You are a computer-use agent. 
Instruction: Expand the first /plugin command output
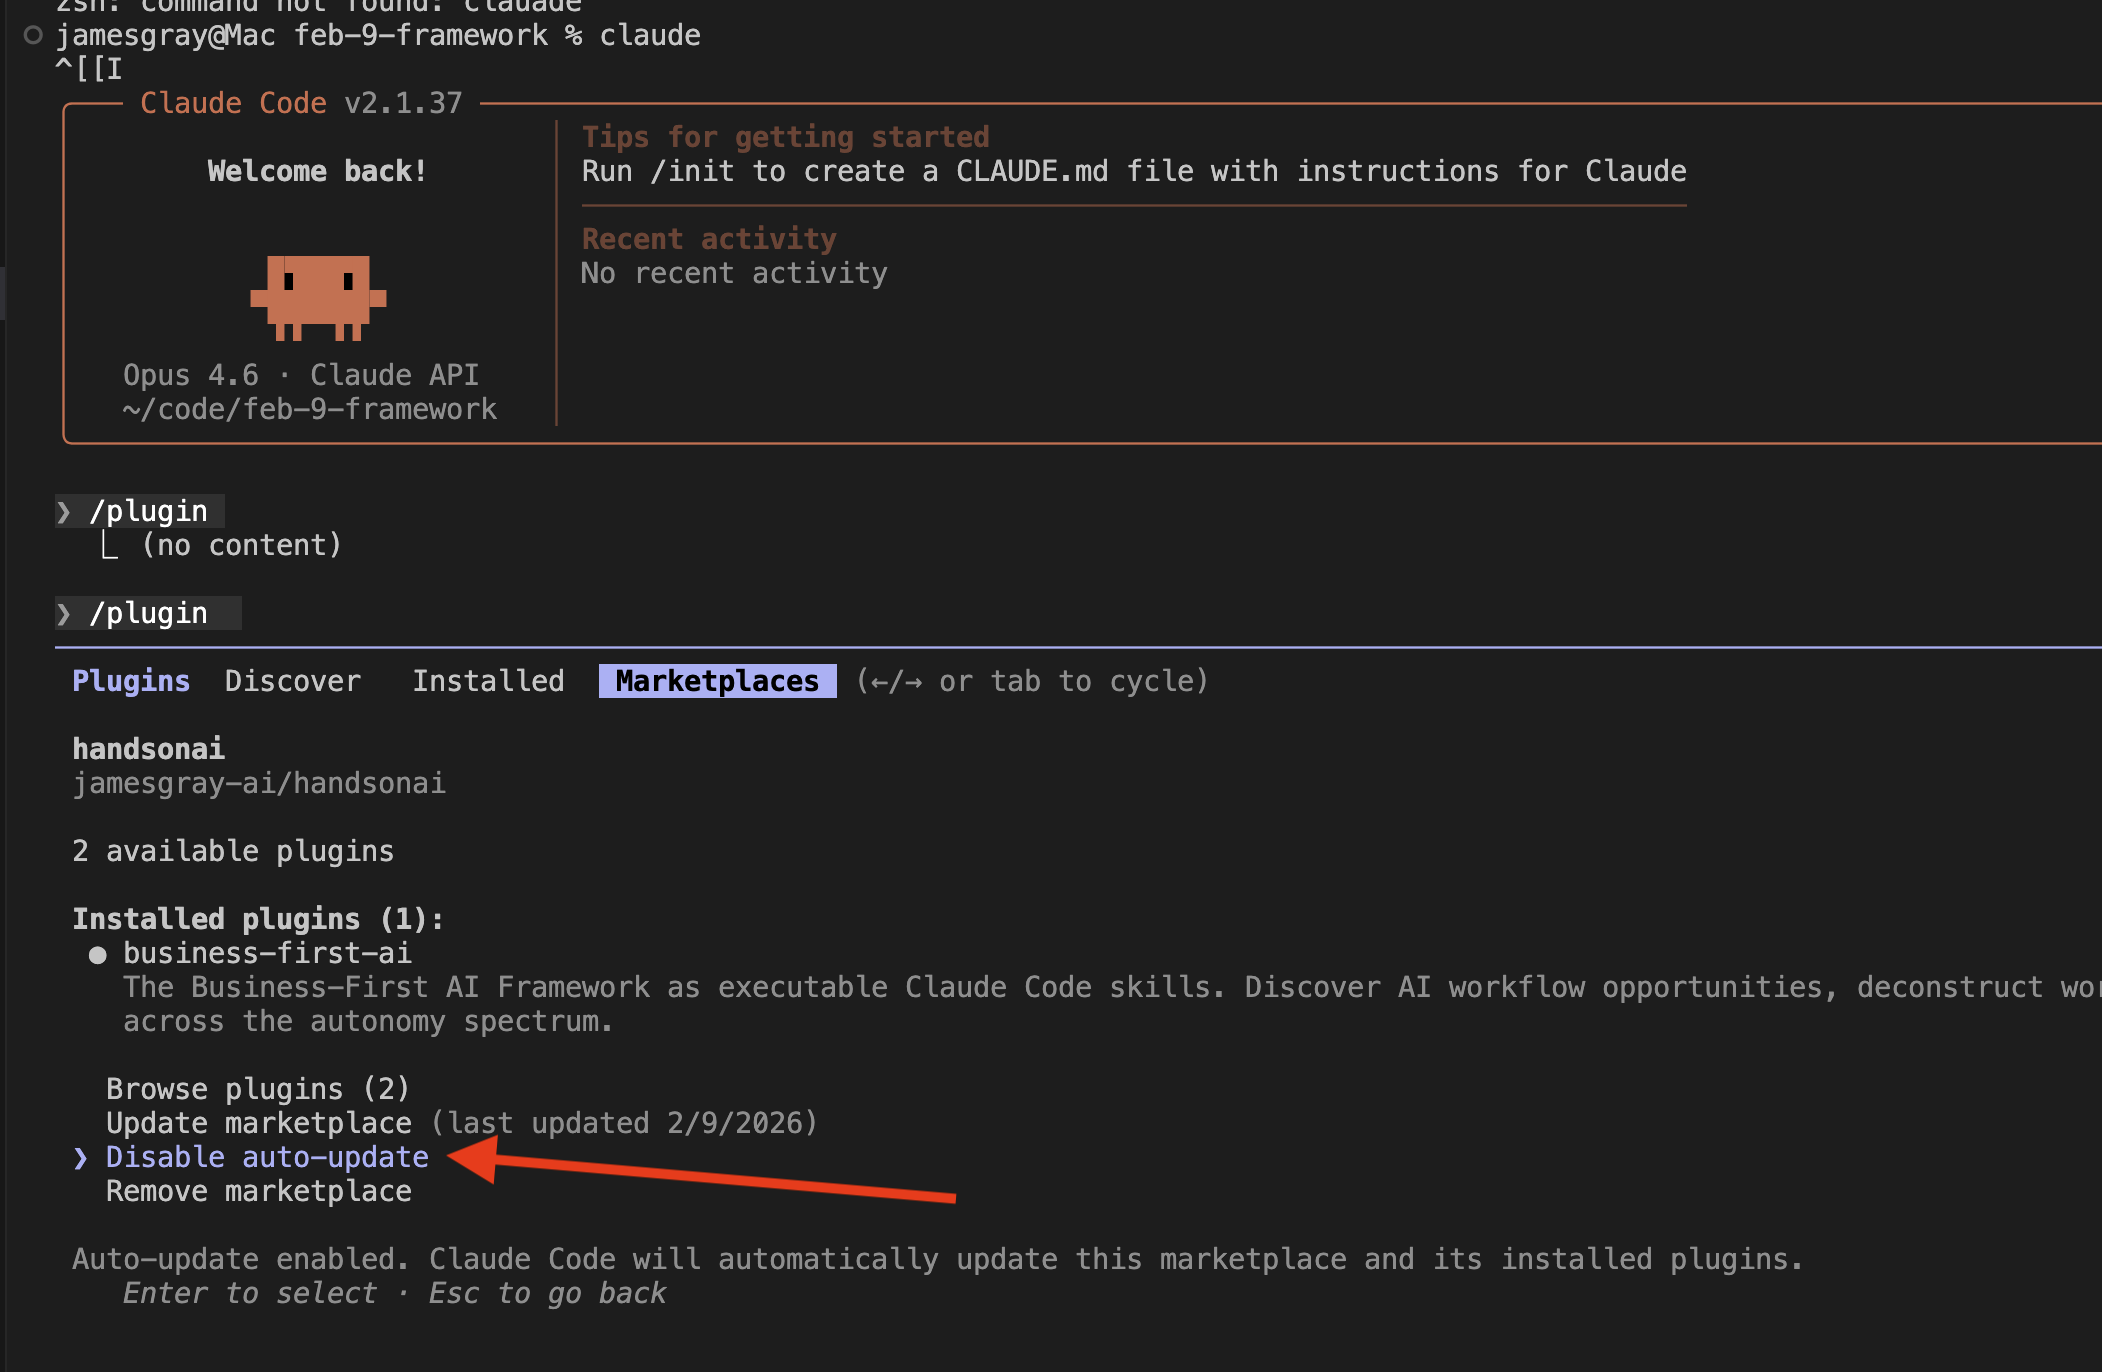click(150, 511)
